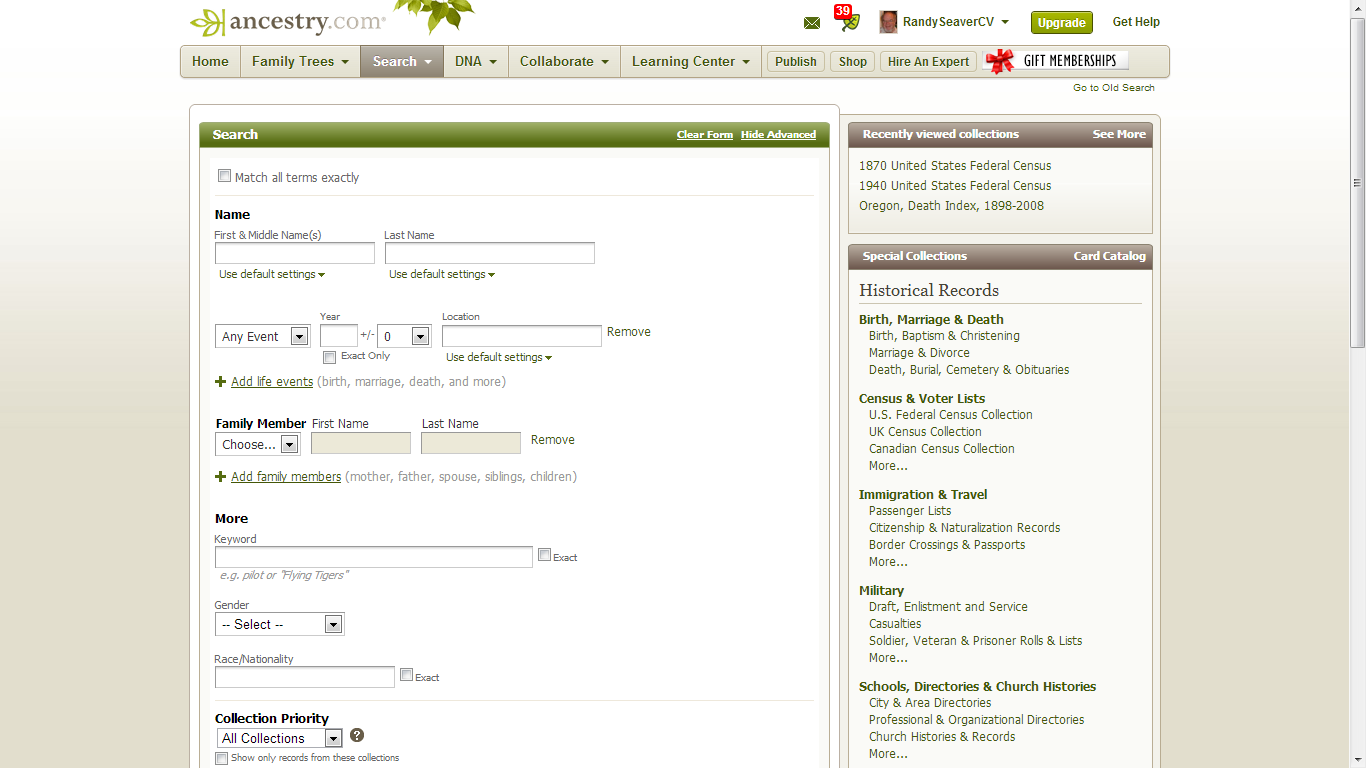Check Match all terms exactly
1366x768 pixels.
(x=224, y=175)
